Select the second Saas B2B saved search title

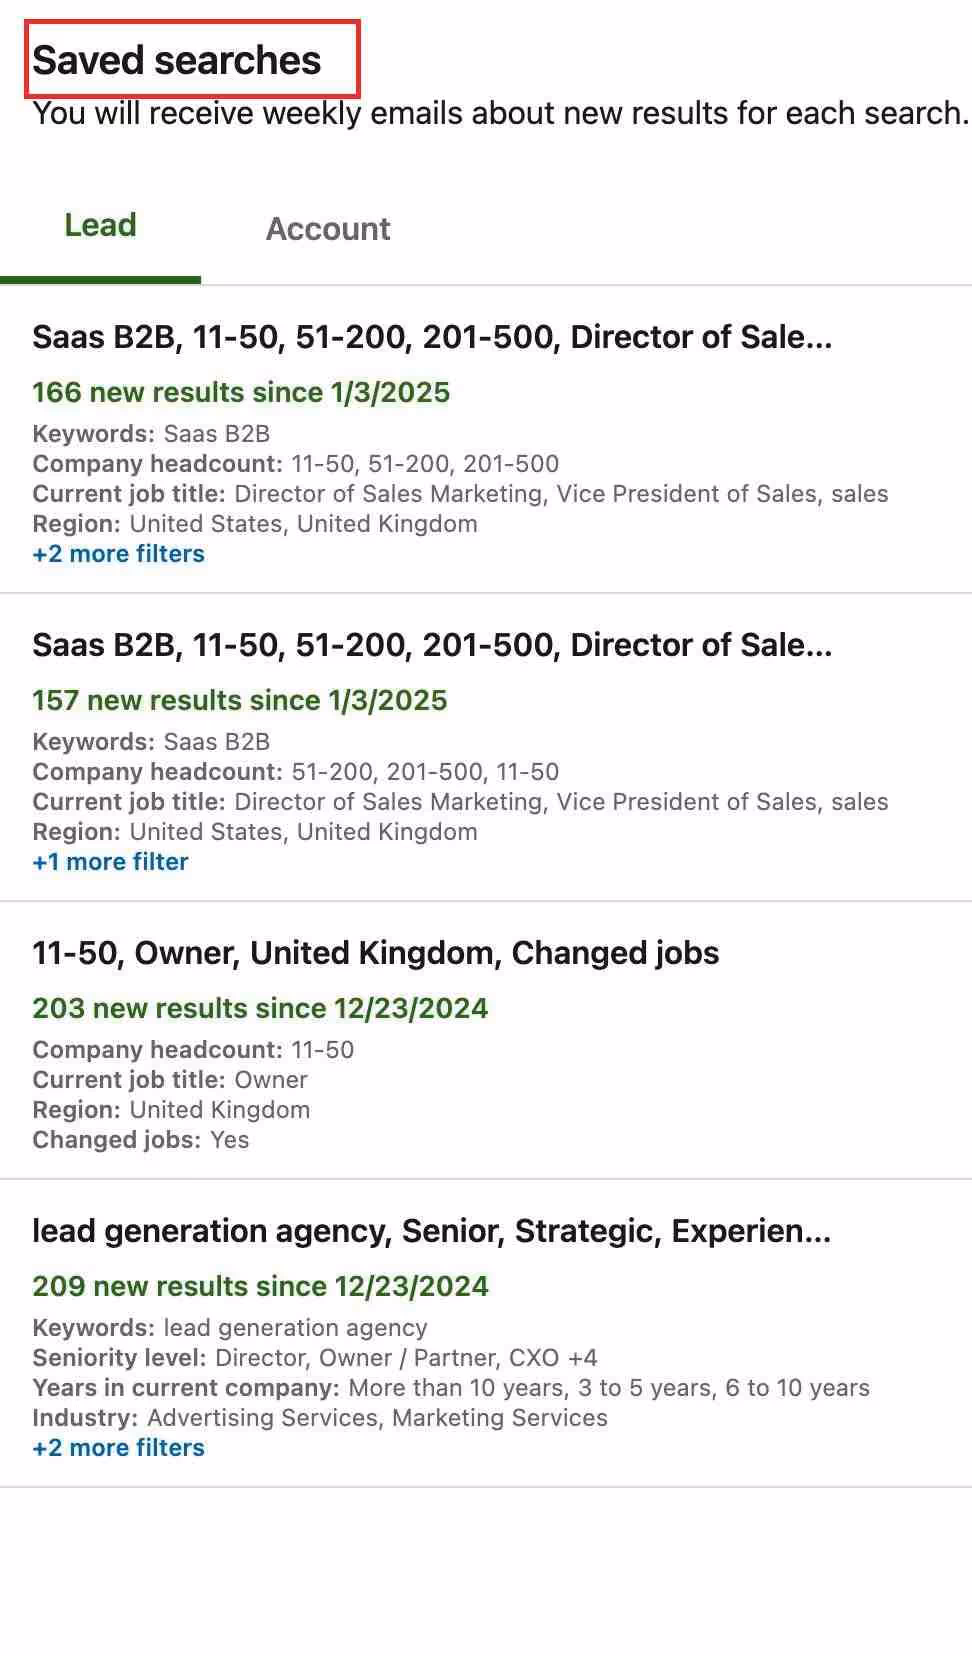433,645
